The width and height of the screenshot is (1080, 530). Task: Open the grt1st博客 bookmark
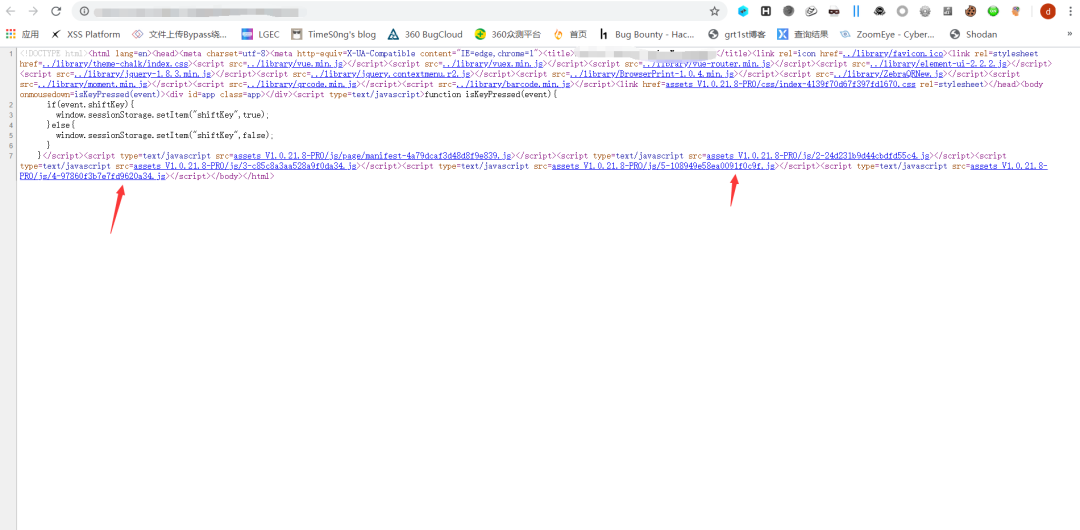(x=737, y=34)
